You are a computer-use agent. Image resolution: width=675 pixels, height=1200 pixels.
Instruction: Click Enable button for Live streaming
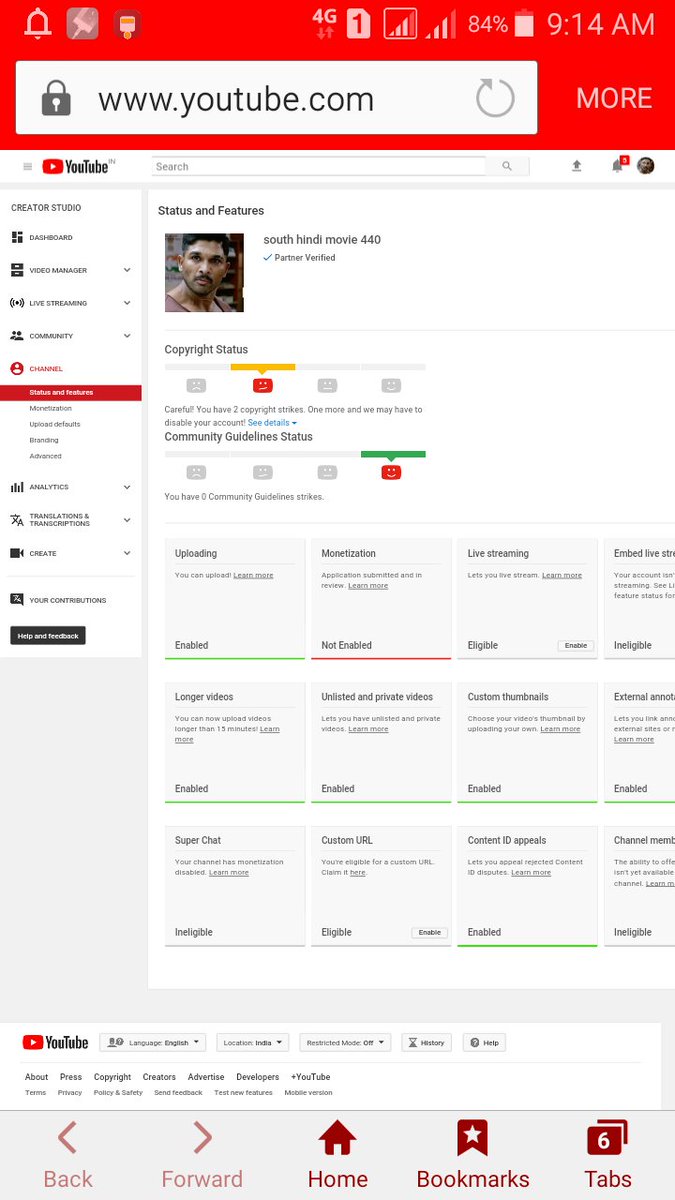pyautogui.click(x=576, y=645)
